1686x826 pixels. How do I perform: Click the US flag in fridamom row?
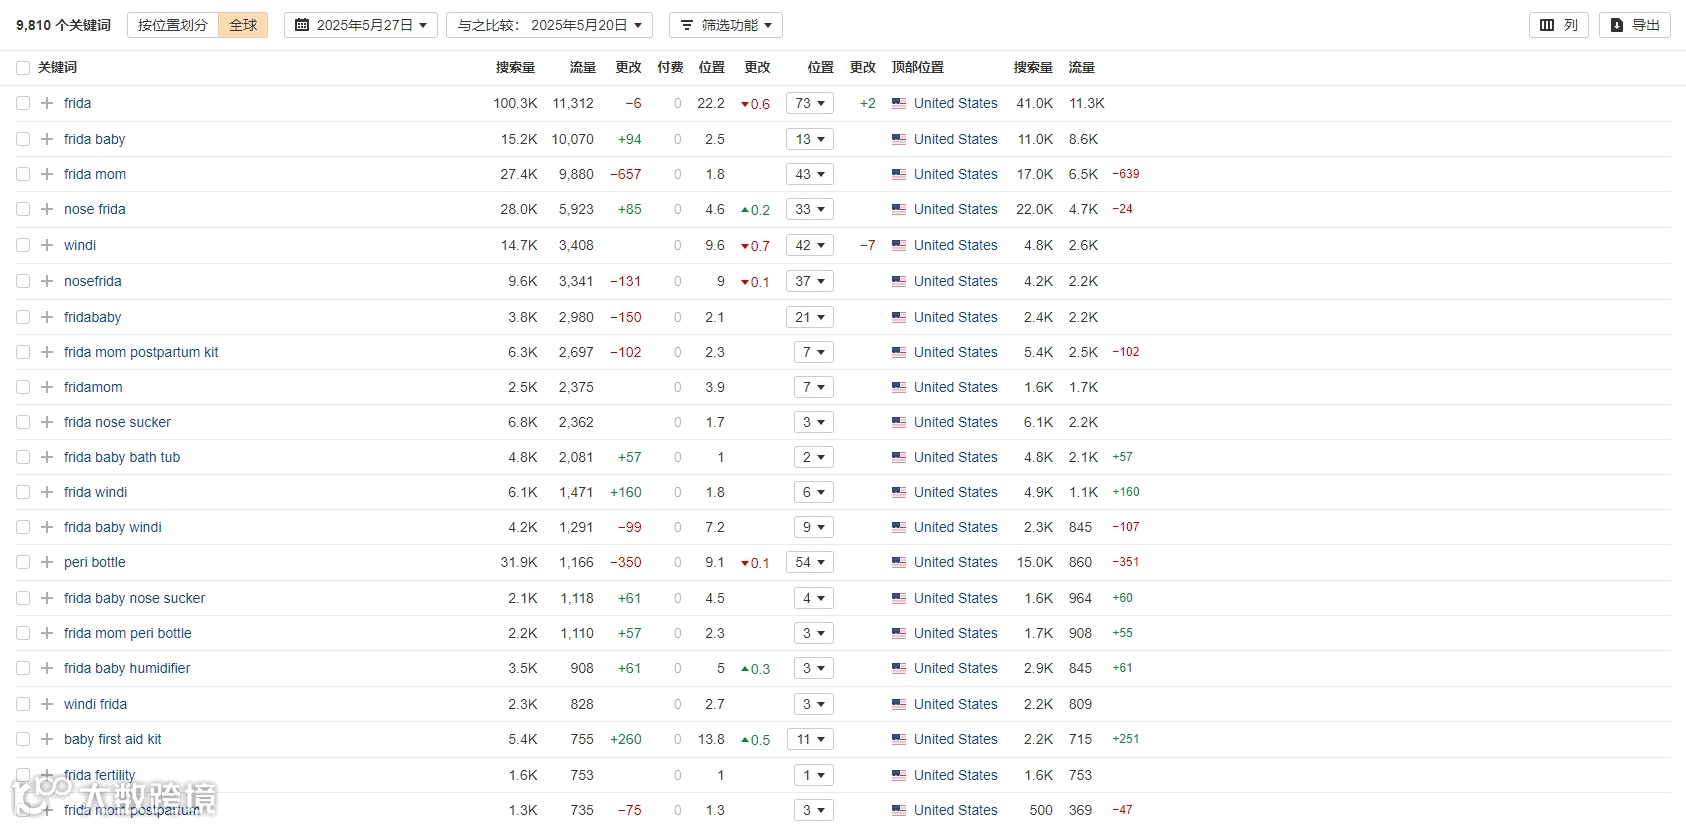(x=899, y=387)
